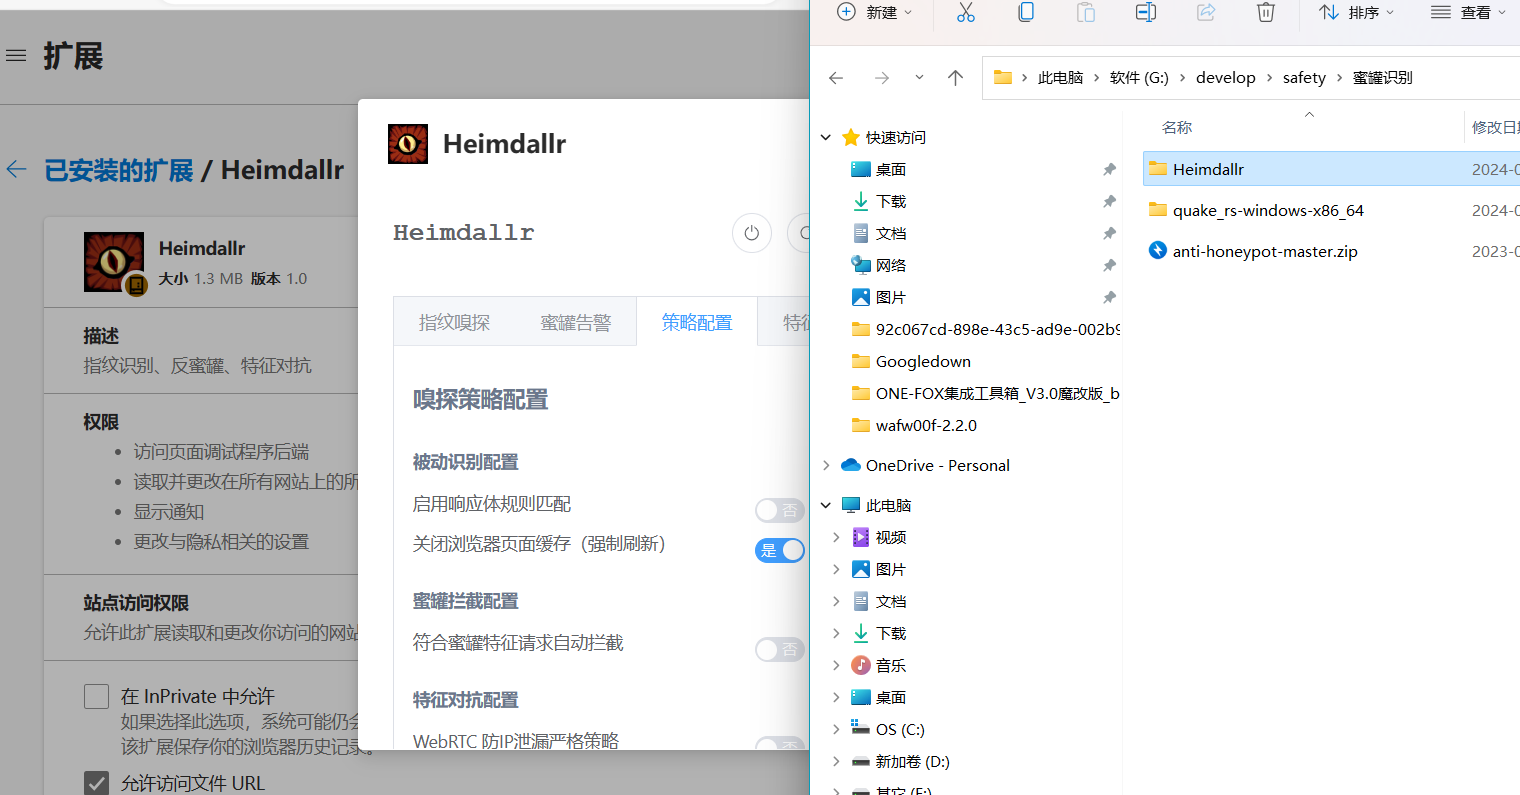Click the OneDrive cloud icon
The height and width of the screenshot is (795, 1520).
[x=851, y=465]
